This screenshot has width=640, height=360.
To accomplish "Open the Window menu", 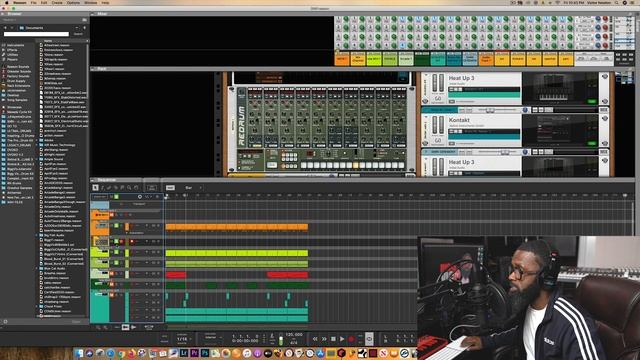I will (91, 2).
